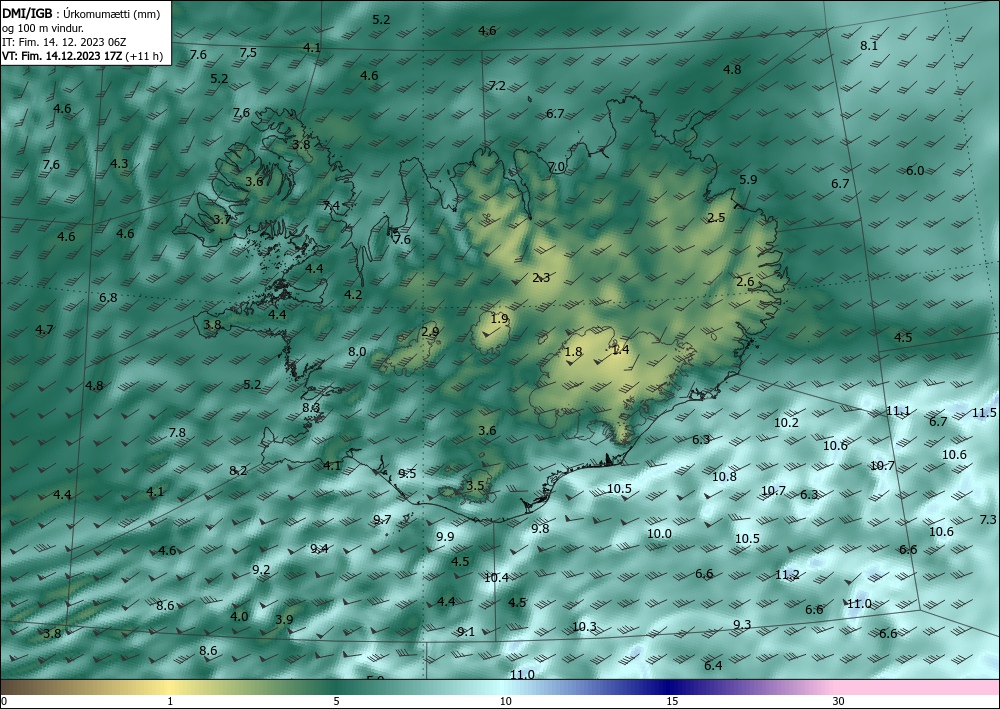Click the 4.7 value near the west edge
Image resolution: width=1000 pixels, height=709 pixels.
click(44, 330)
